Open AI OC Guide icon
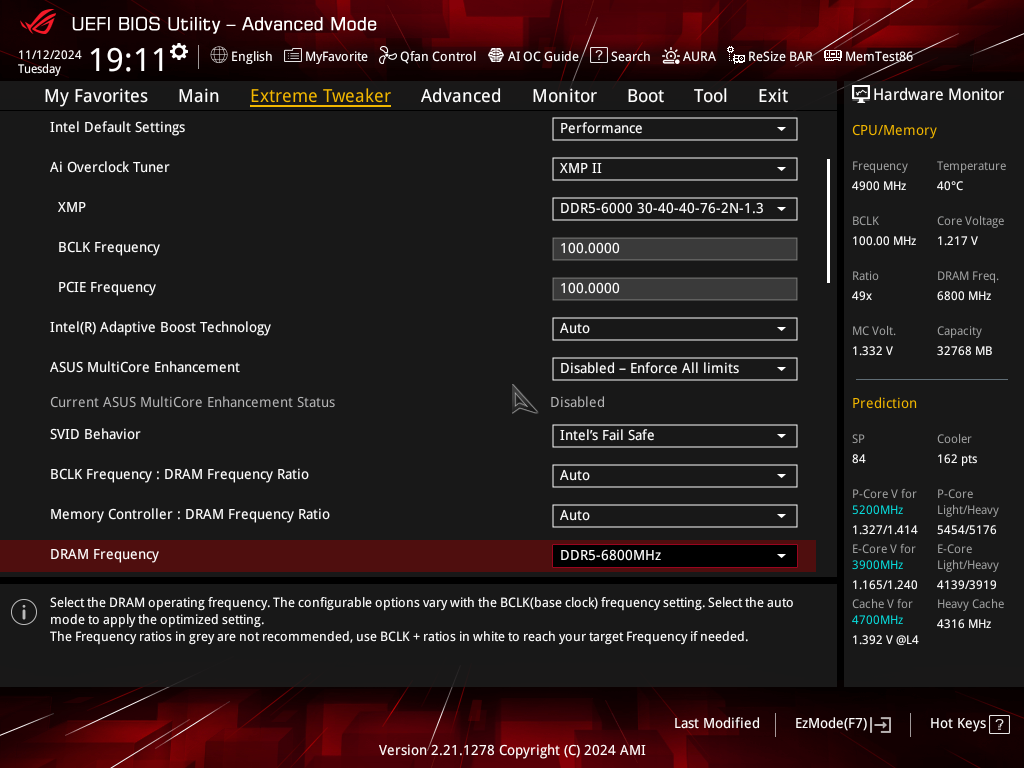 (x=496, y=56)
